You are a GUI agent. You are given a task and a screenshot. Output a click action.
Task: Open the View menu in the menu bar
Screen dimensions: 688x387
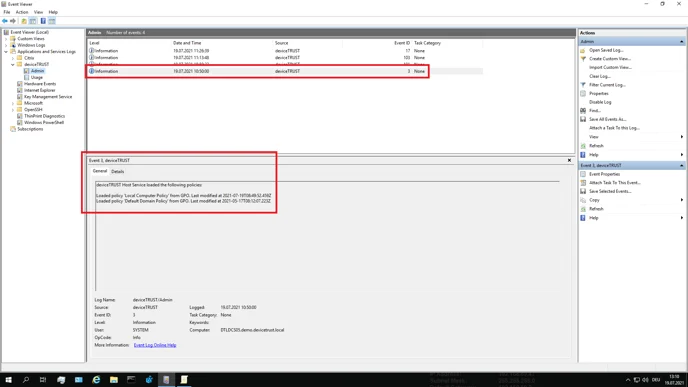click(39, 12)
